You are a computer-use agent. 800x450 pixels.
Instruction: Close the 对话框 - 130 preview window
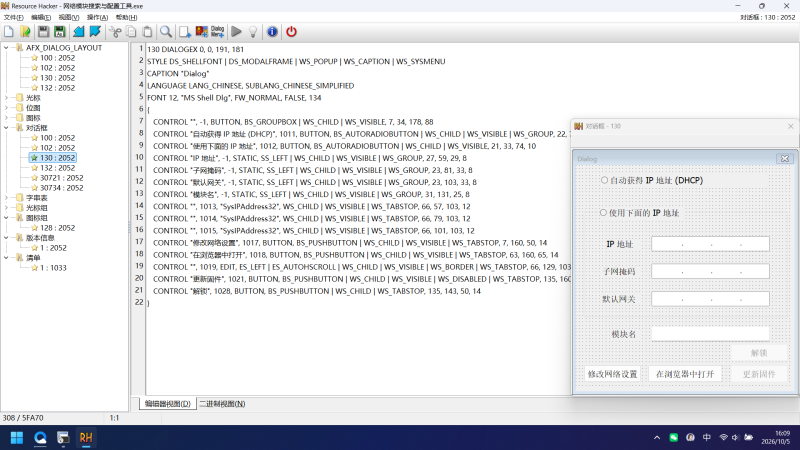(790, 126)
